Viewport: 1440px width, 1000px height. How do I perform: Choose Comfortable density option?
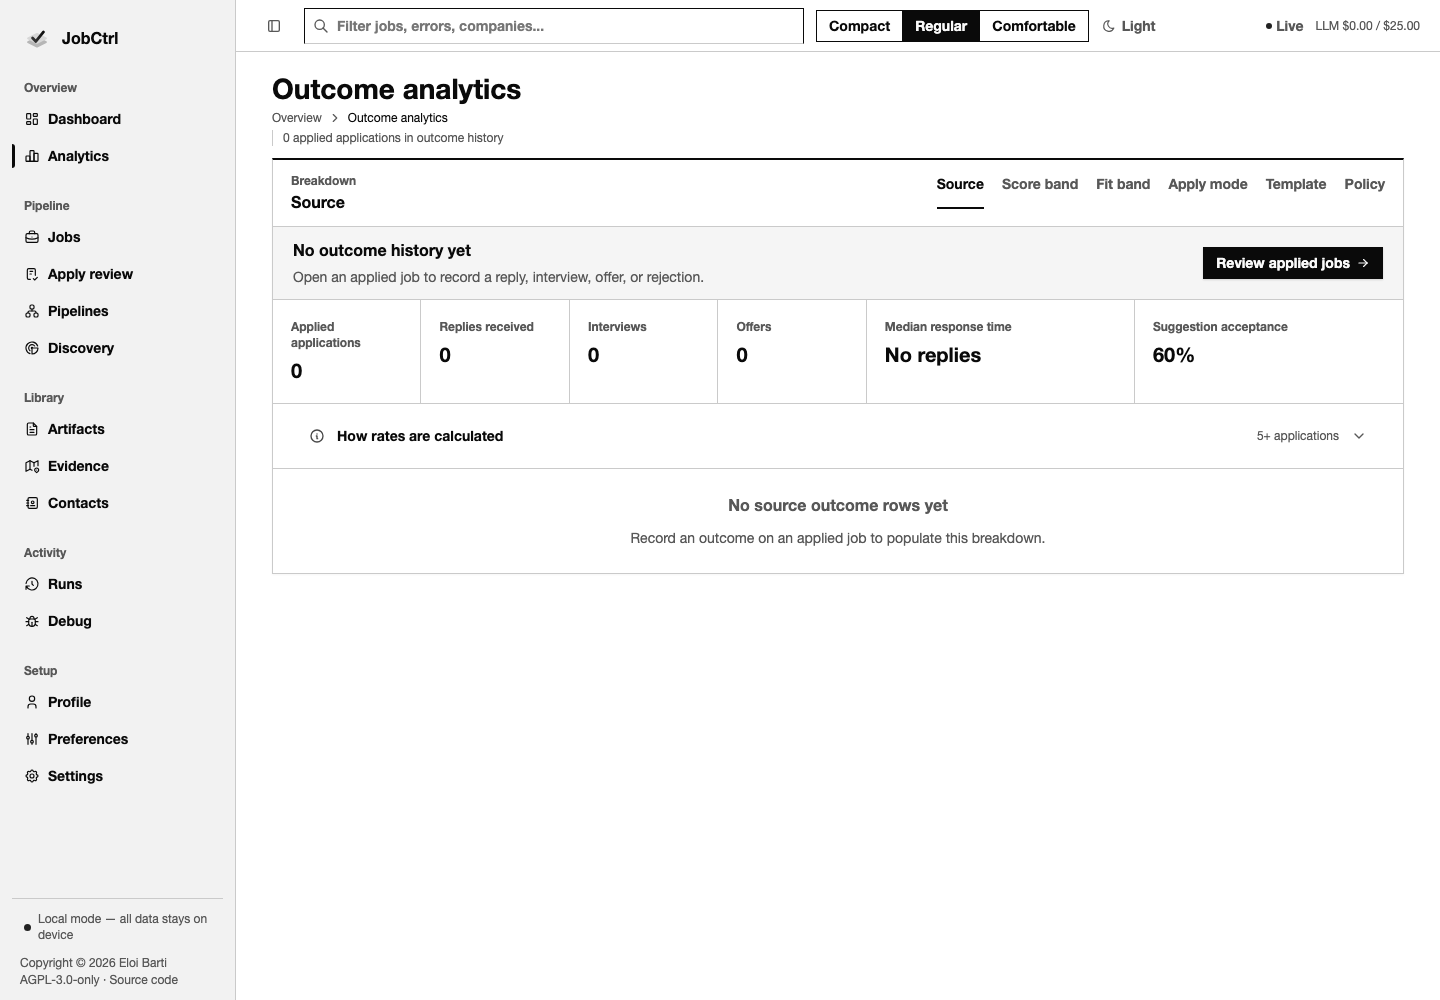coord(1034,26)
